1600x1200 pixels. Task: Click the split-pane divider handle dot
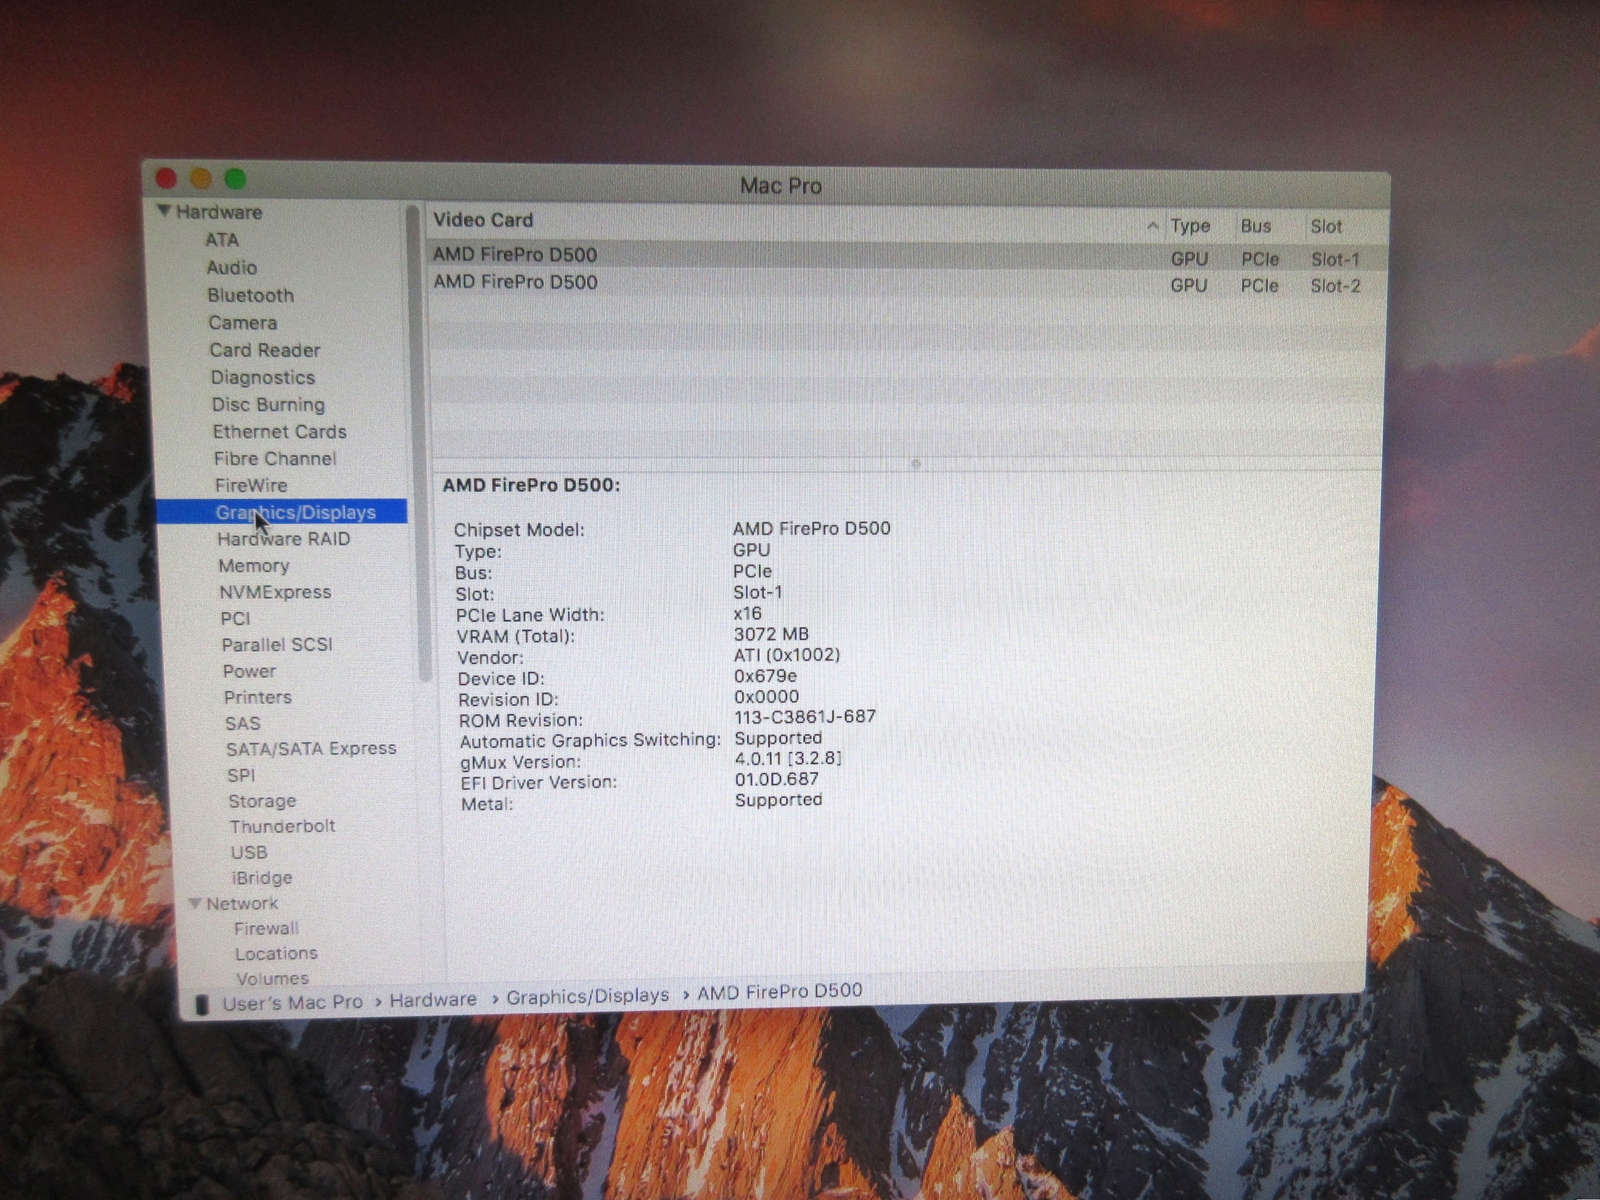tap(915, 464)
